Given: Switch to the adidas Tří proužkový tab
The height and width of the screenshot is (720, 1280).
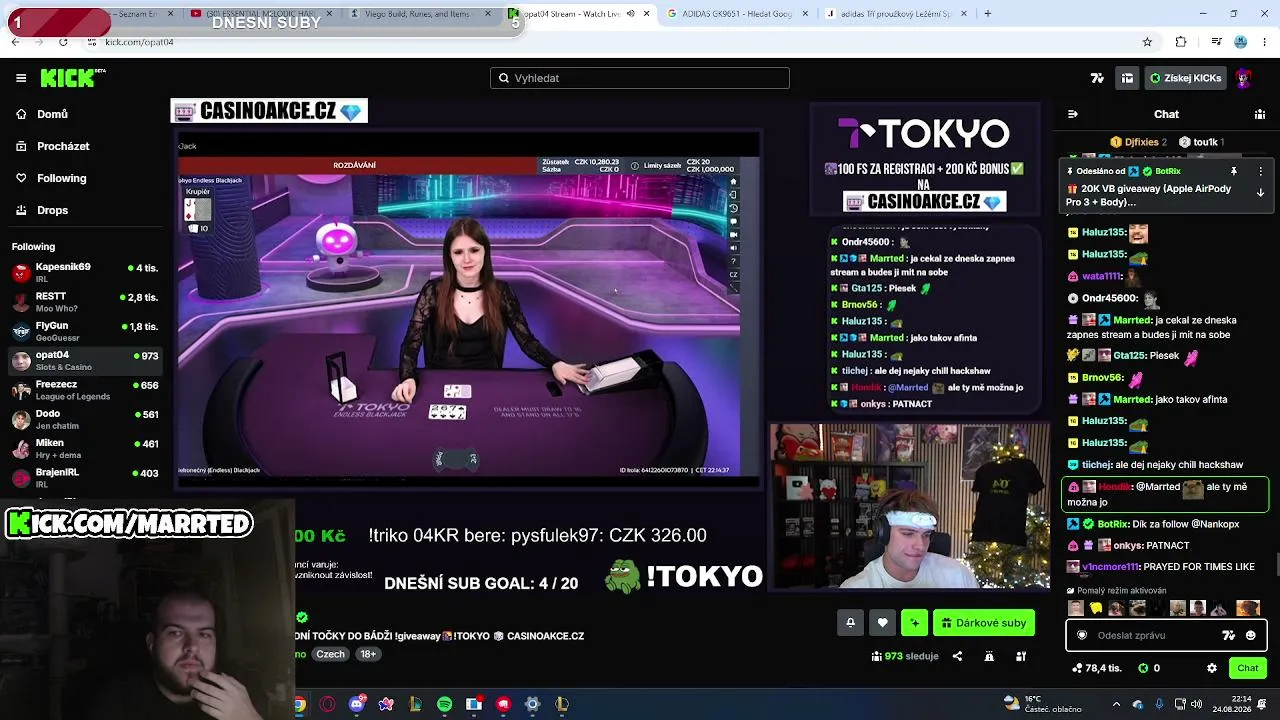Looking at the screenshot, I should coord(896,14).
